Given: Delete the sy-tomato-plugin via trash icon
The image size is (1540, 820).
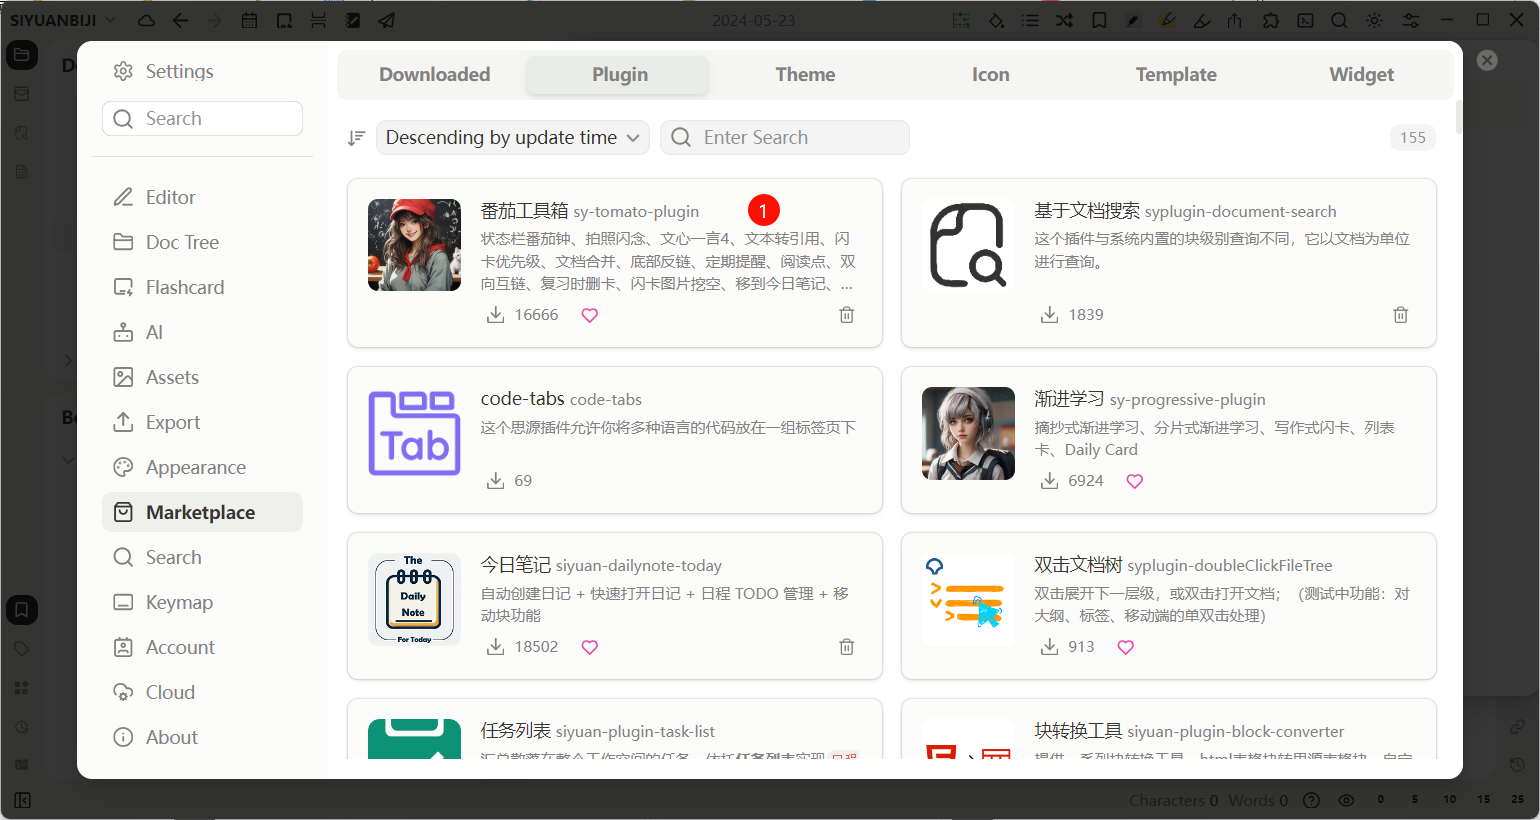Looking at the screenshot, I should 846,315.
